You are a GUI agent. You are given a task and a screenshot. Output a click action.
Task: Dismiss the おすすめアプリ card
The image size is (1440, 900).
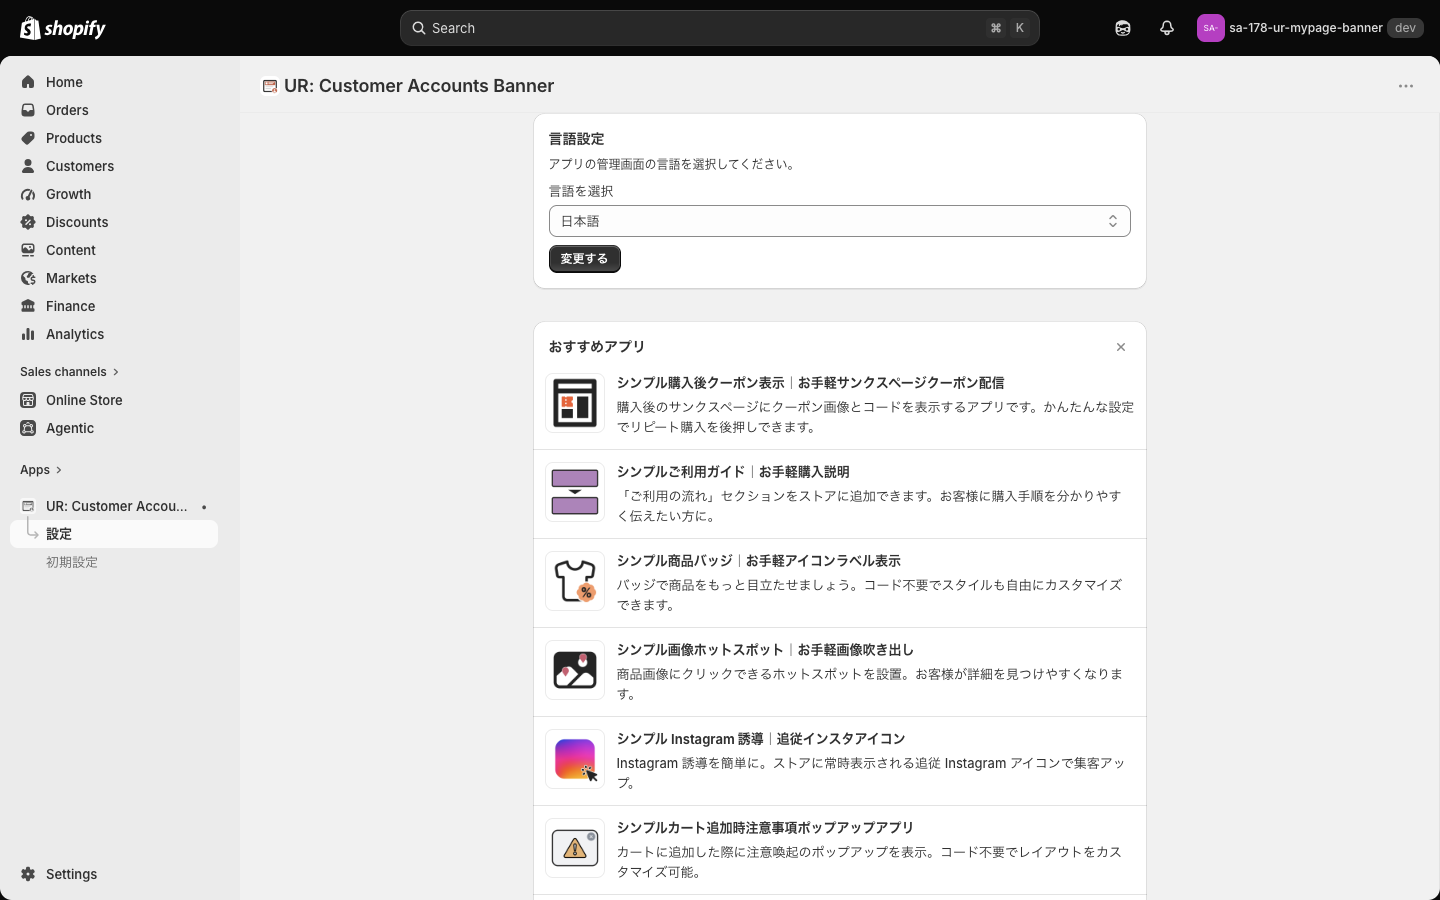coord(1121,347)
